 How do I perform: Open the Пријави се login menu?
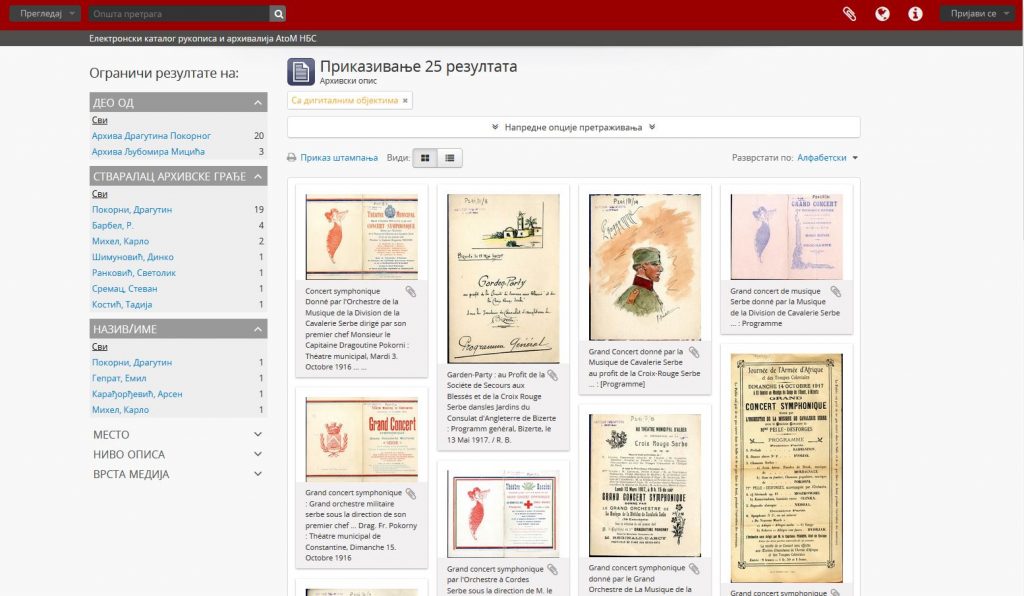977,14
